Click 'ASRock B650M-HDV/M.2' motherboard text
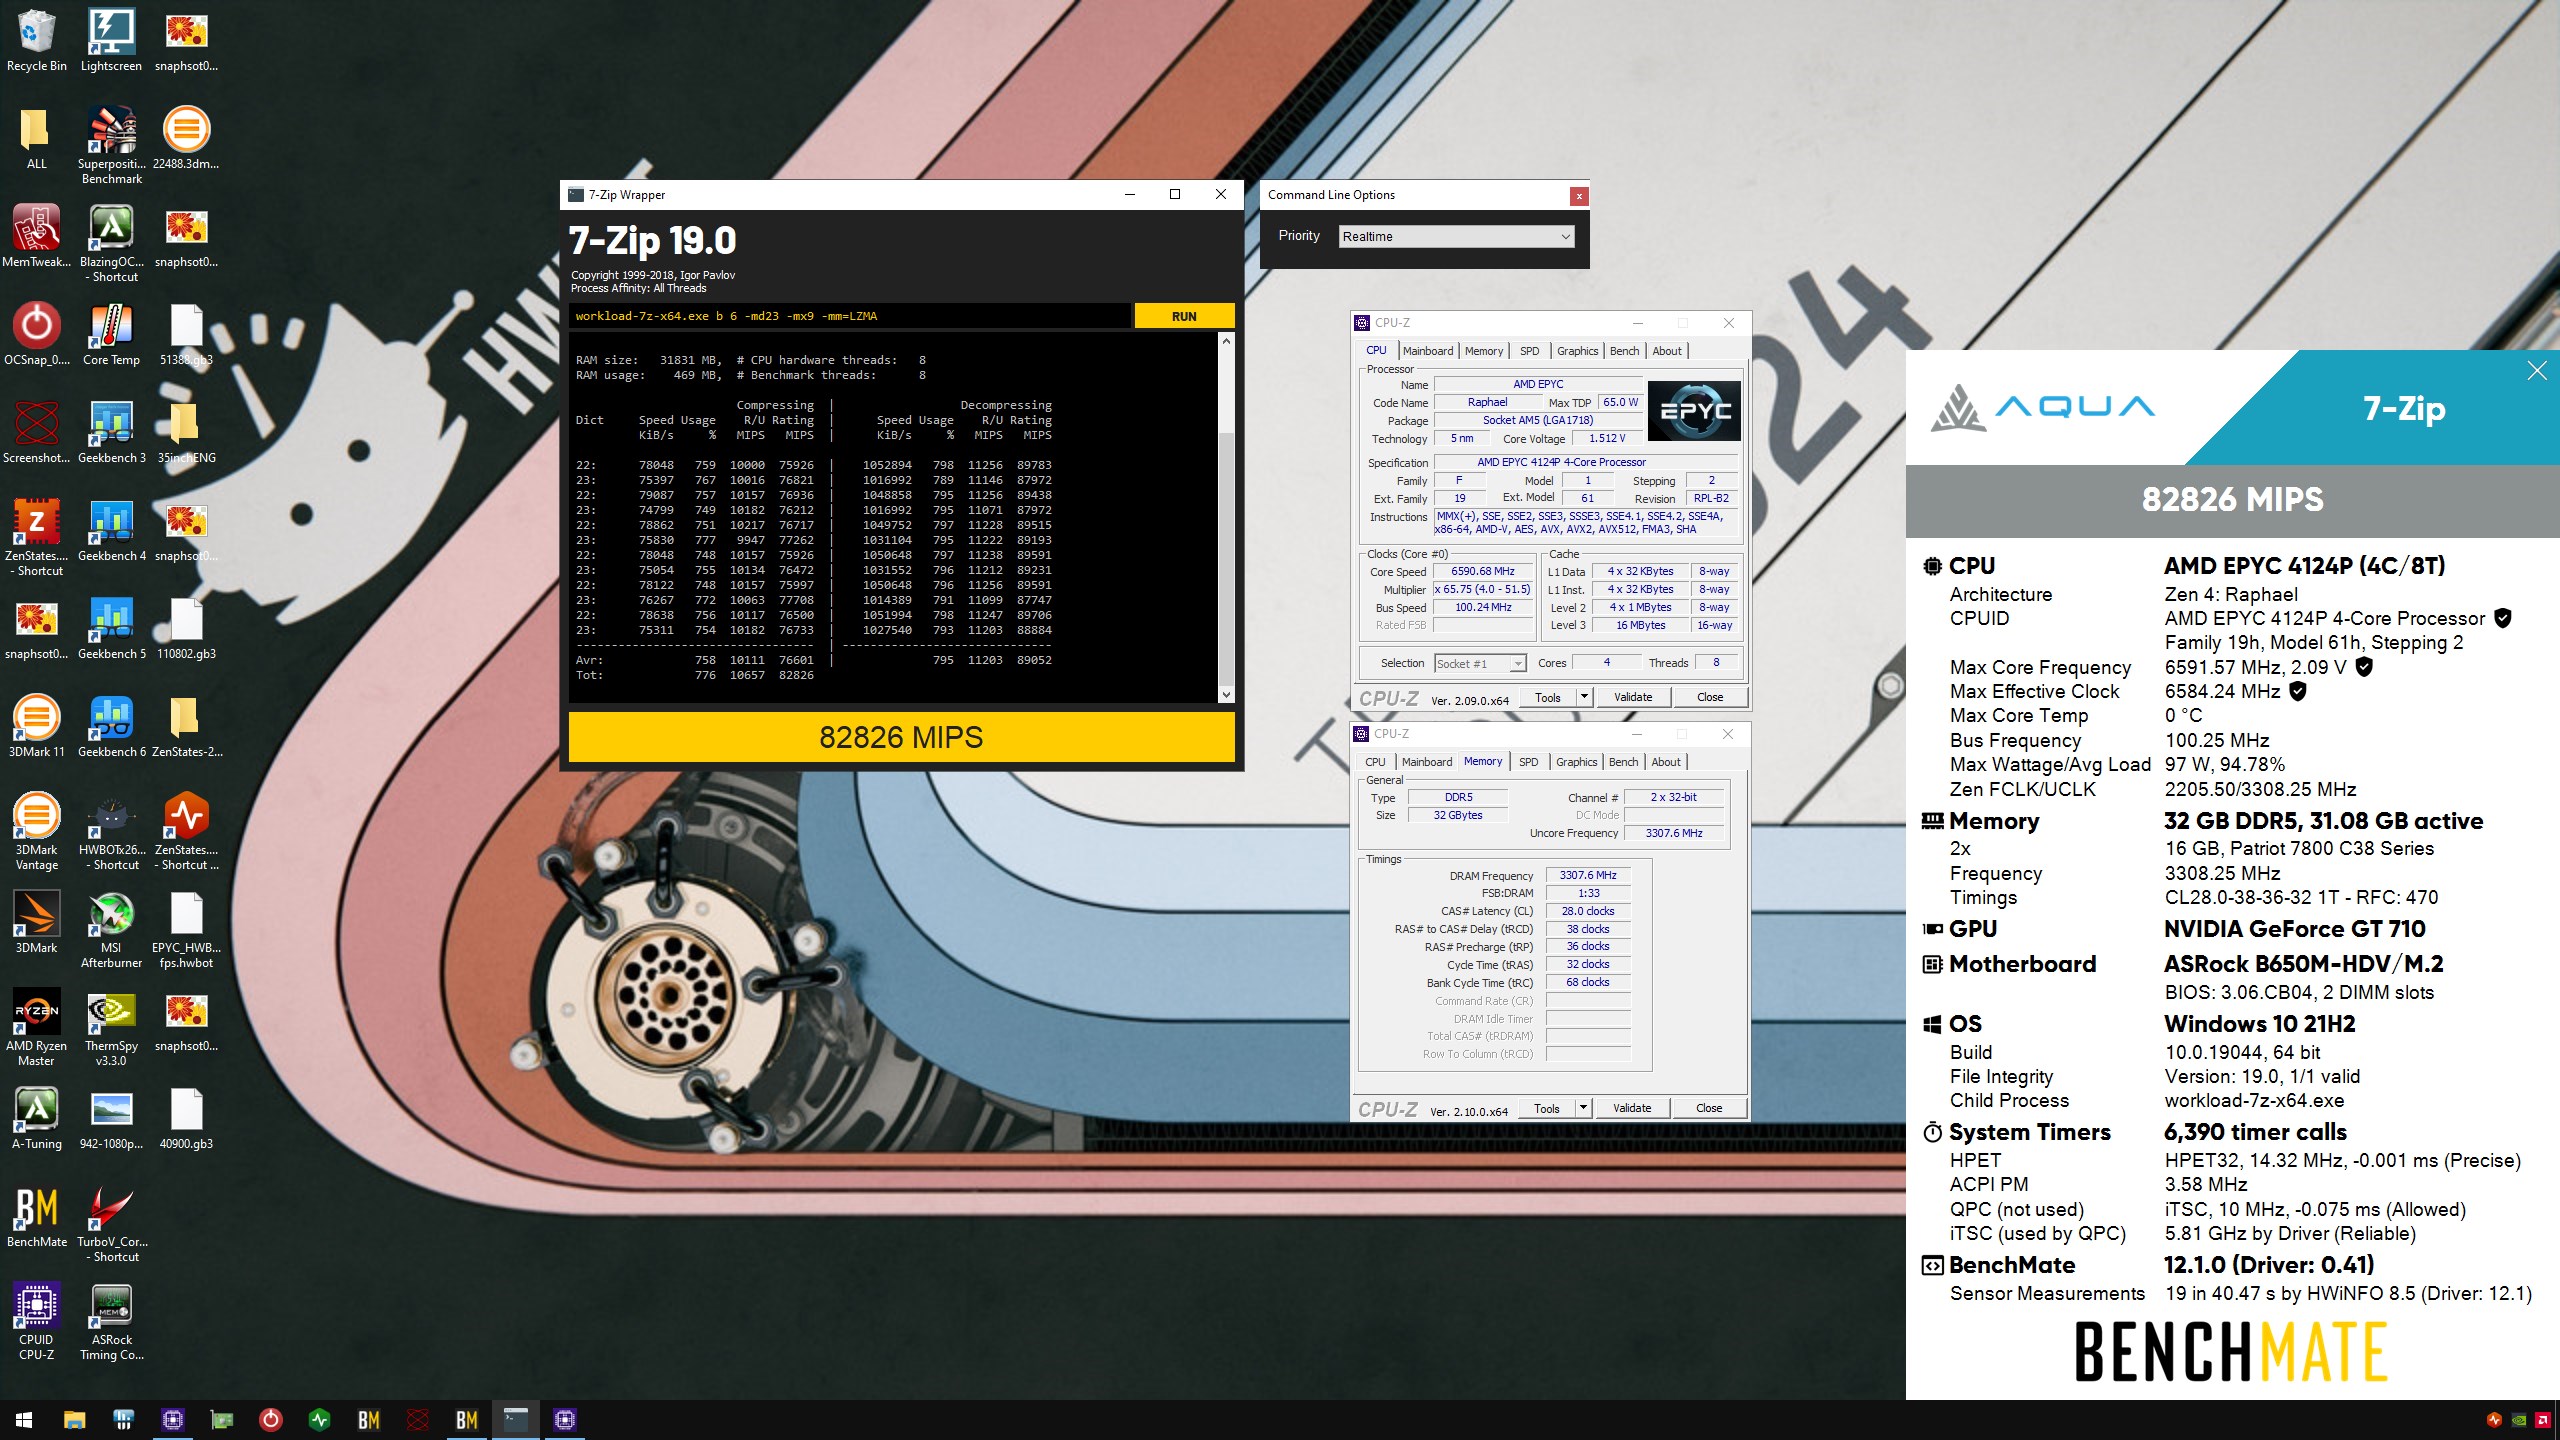 click(x=2303, y=964)
